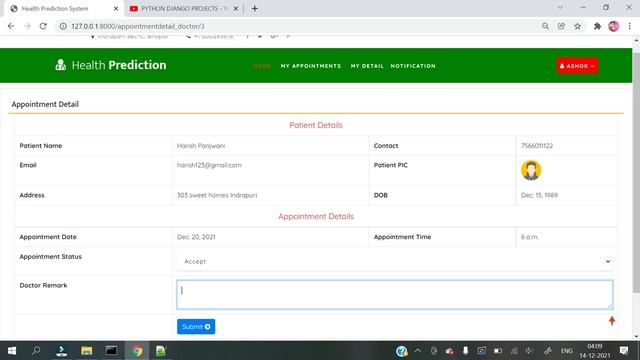The image size is (640, 360).
Task: Open the Appointment Status Accept dropdown
Action: [395, 261]
